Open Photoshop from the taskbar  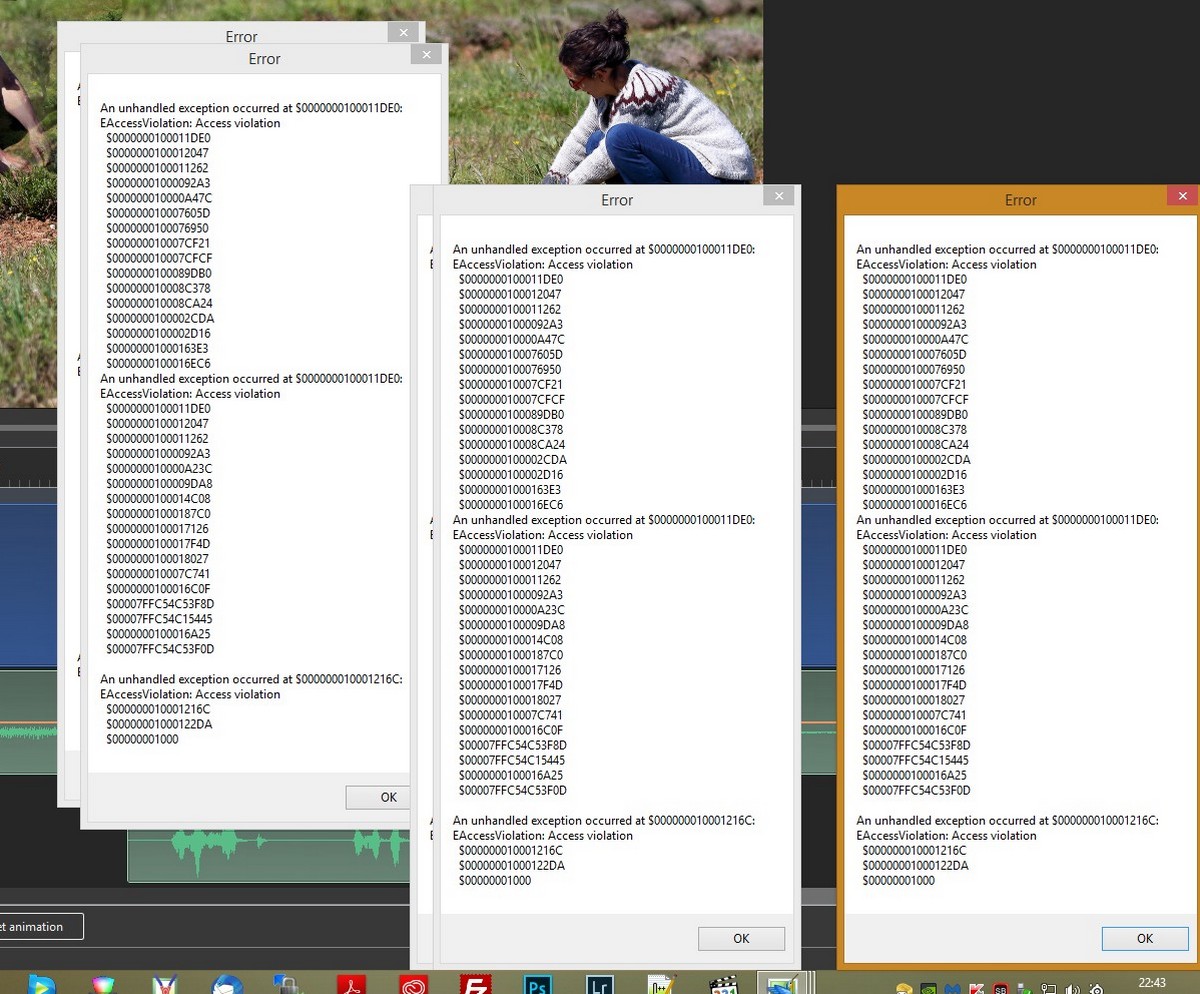pos(538,985)
